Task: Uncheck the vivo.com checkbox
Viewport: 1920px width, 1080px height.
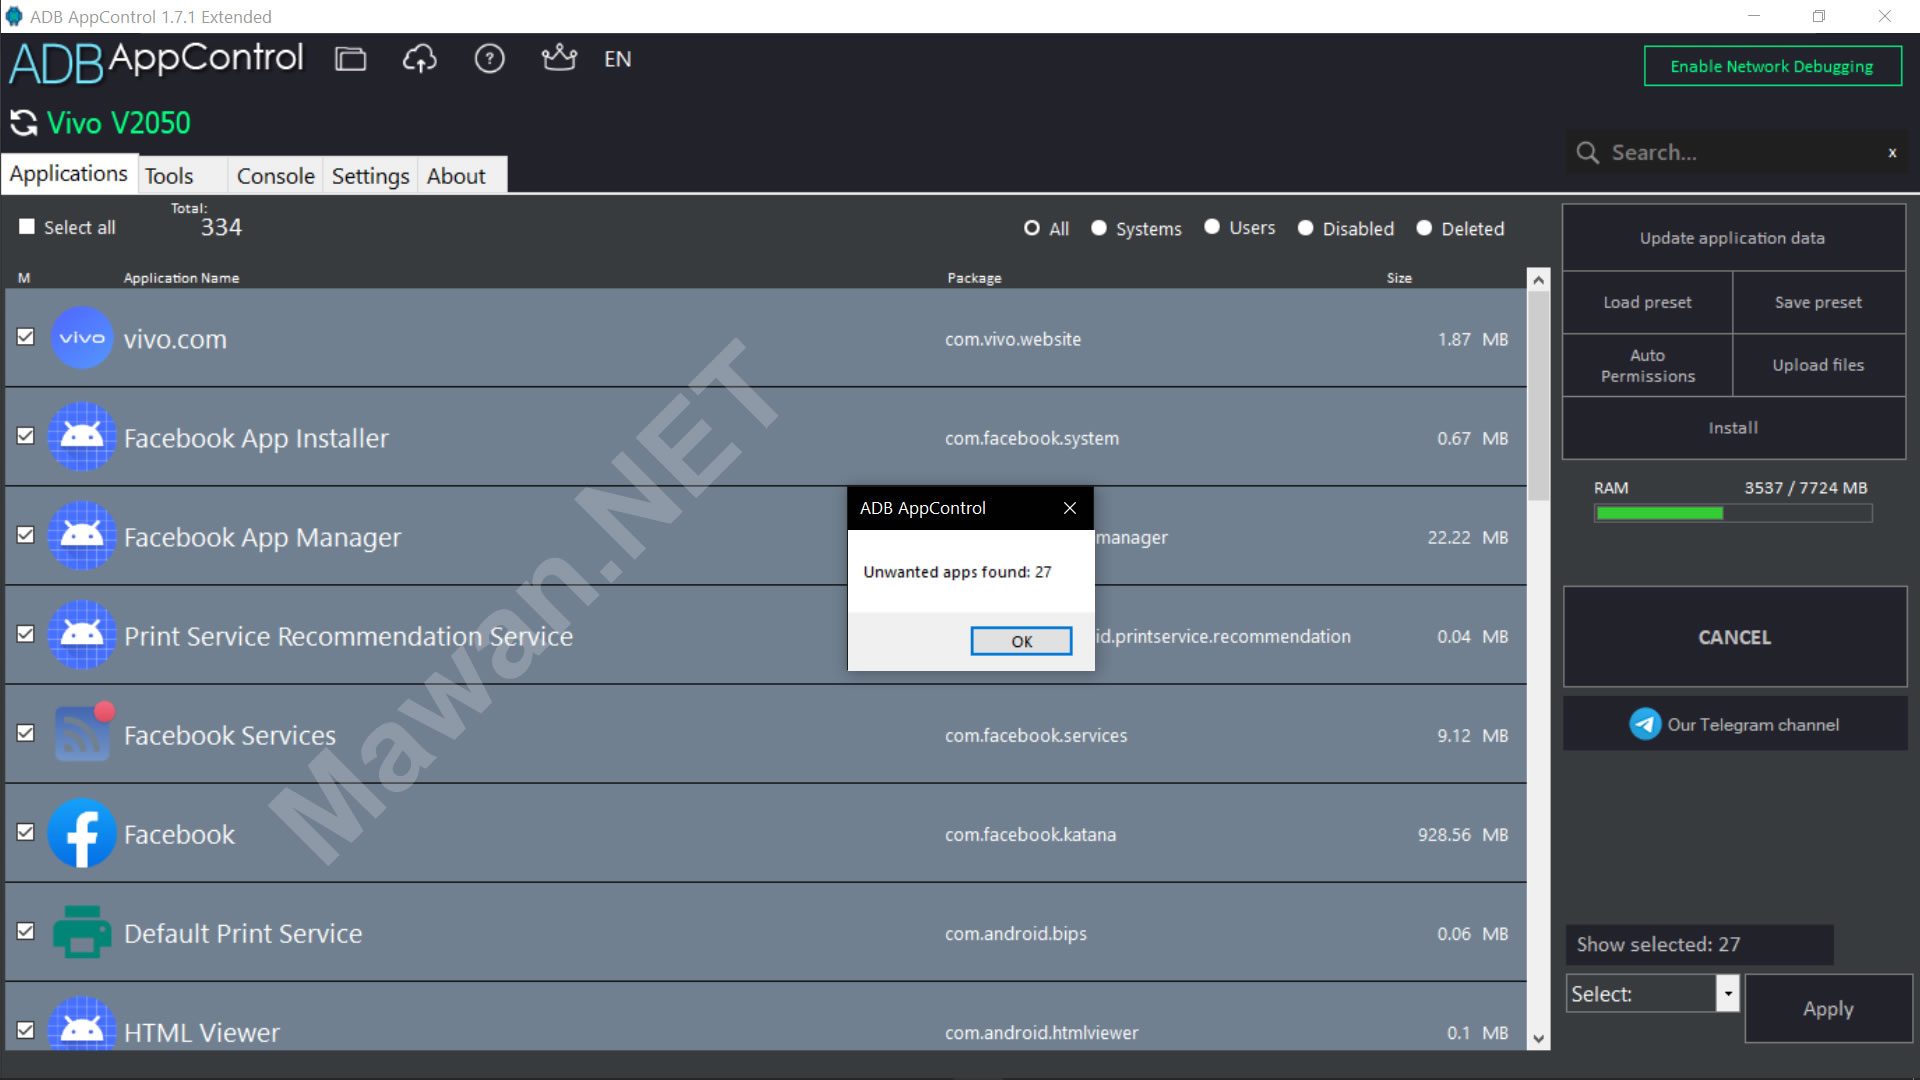Action: [26, 337]
